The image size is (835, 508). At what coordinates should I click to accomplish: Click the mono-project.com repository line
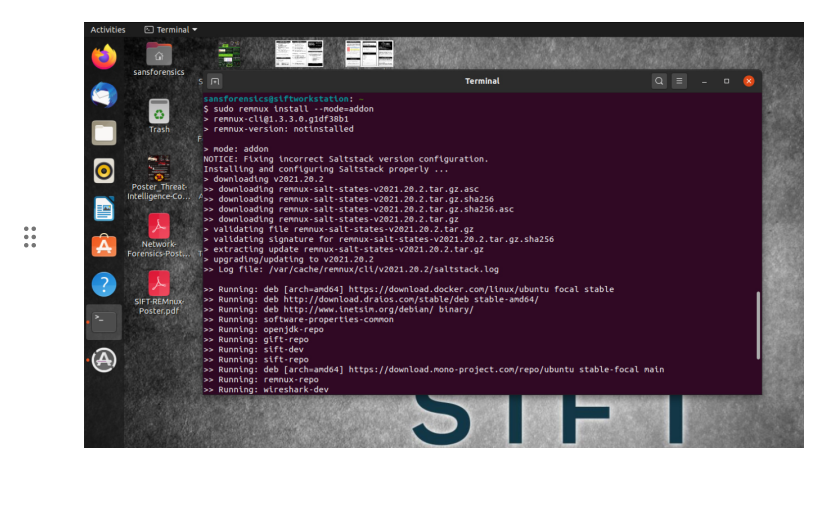tap(434, 370)
